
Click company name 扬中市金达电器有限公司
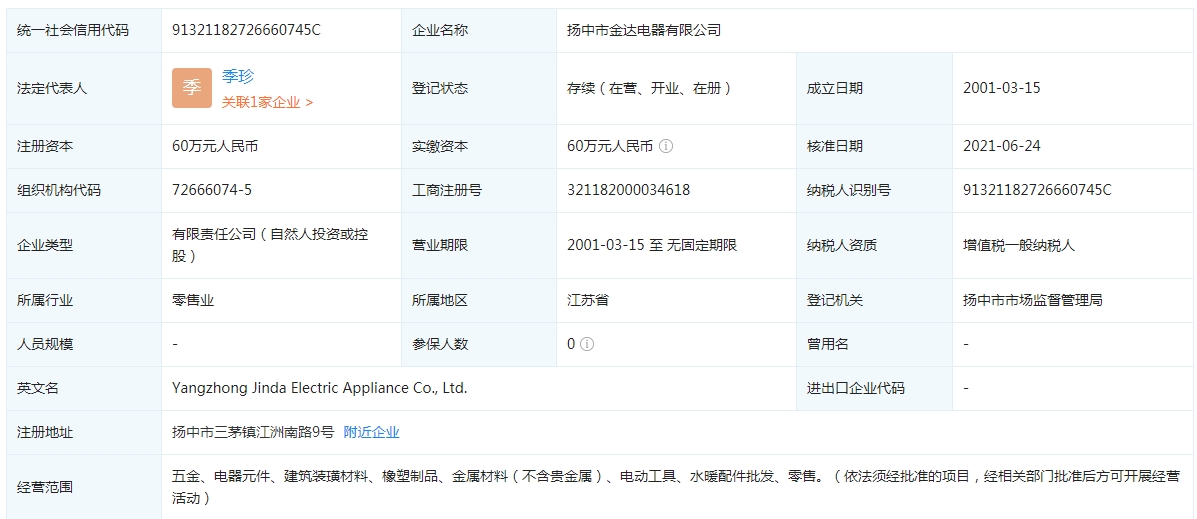click(644, 30)
